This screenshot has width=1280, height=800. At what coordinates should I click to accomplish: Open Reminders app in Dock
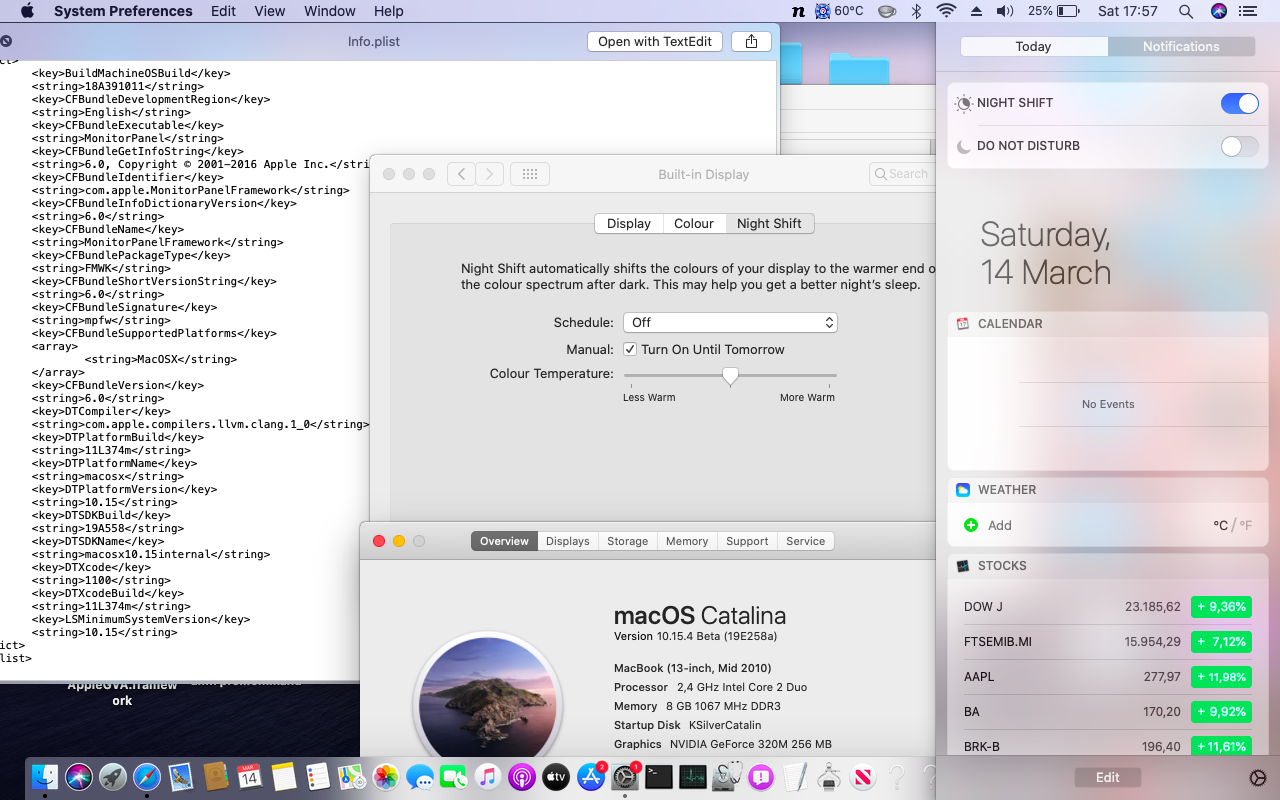(318, 777)
